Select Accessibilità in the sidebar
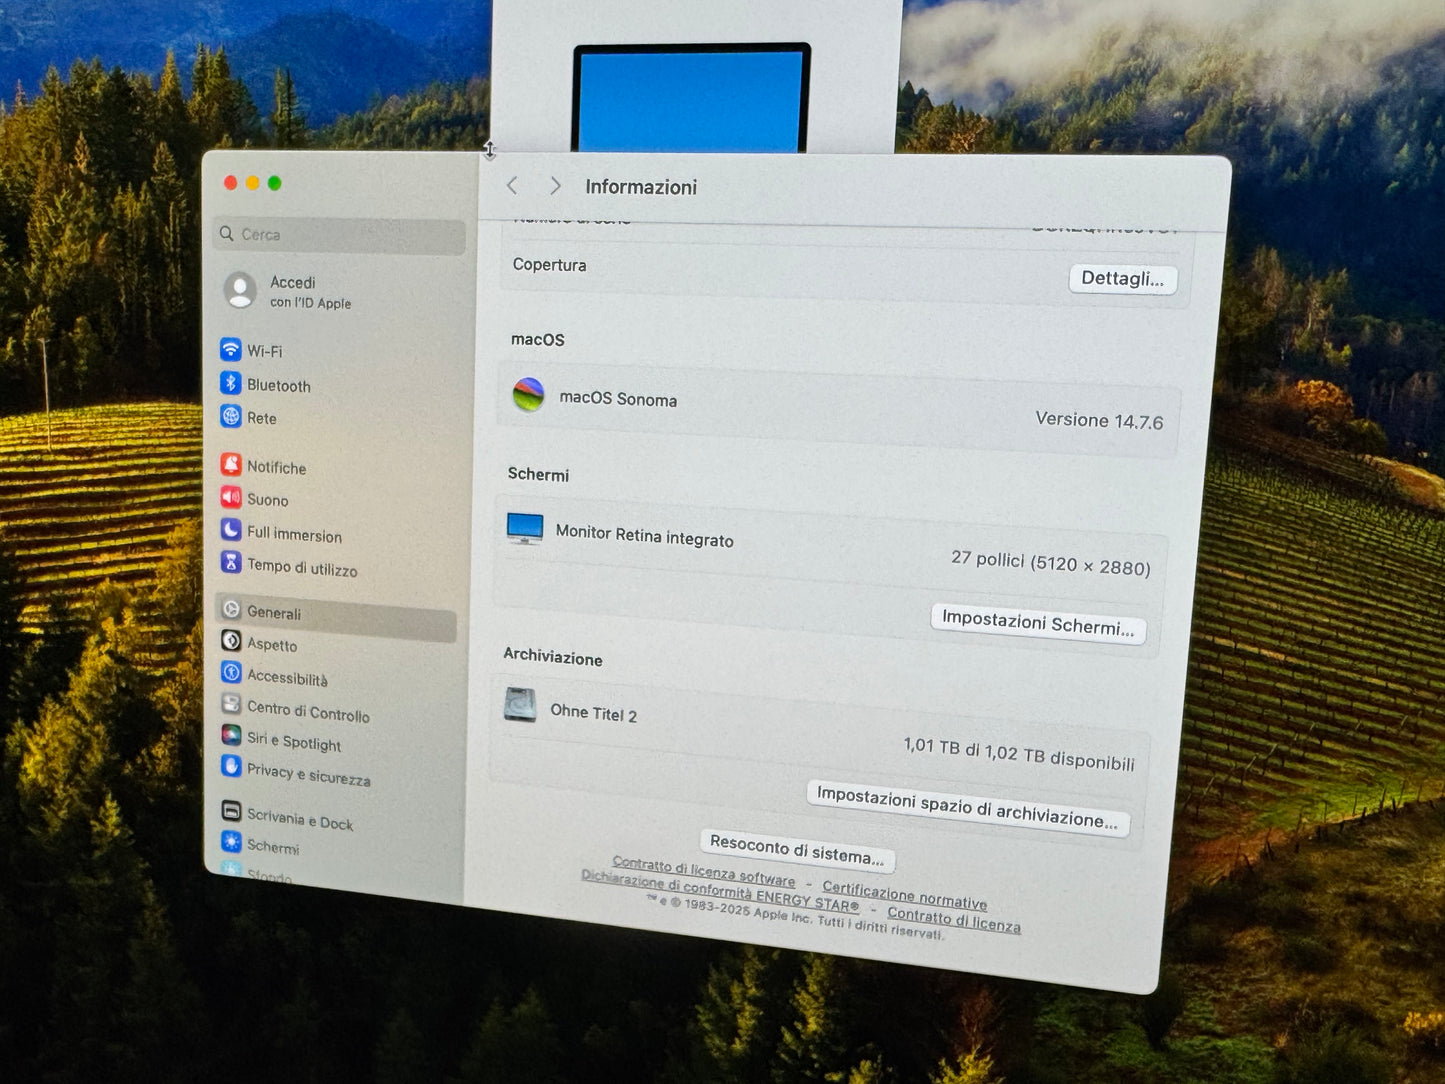The height and width of the screenshot is (1084, 1445). 287,678
